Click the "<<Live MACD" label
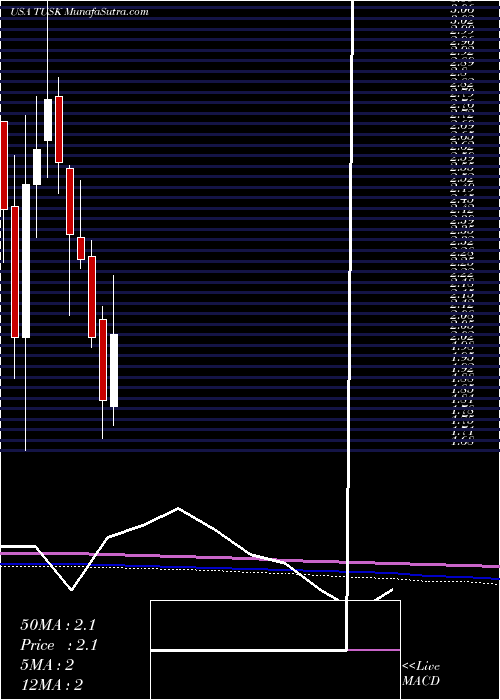The height and width of the screenshot is (700, 500). [421, 674]
